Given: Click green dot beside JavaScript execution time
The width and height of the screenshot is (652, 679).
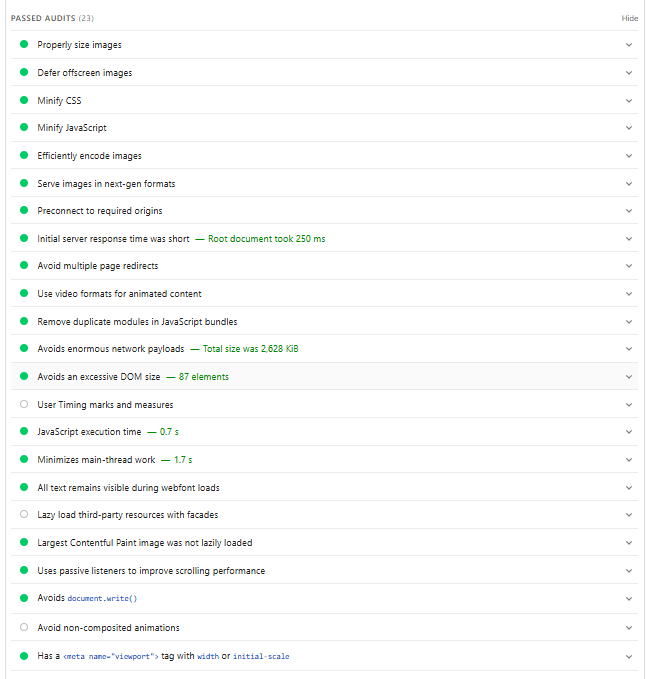Looking at the screenshot, I should point(24,432).
